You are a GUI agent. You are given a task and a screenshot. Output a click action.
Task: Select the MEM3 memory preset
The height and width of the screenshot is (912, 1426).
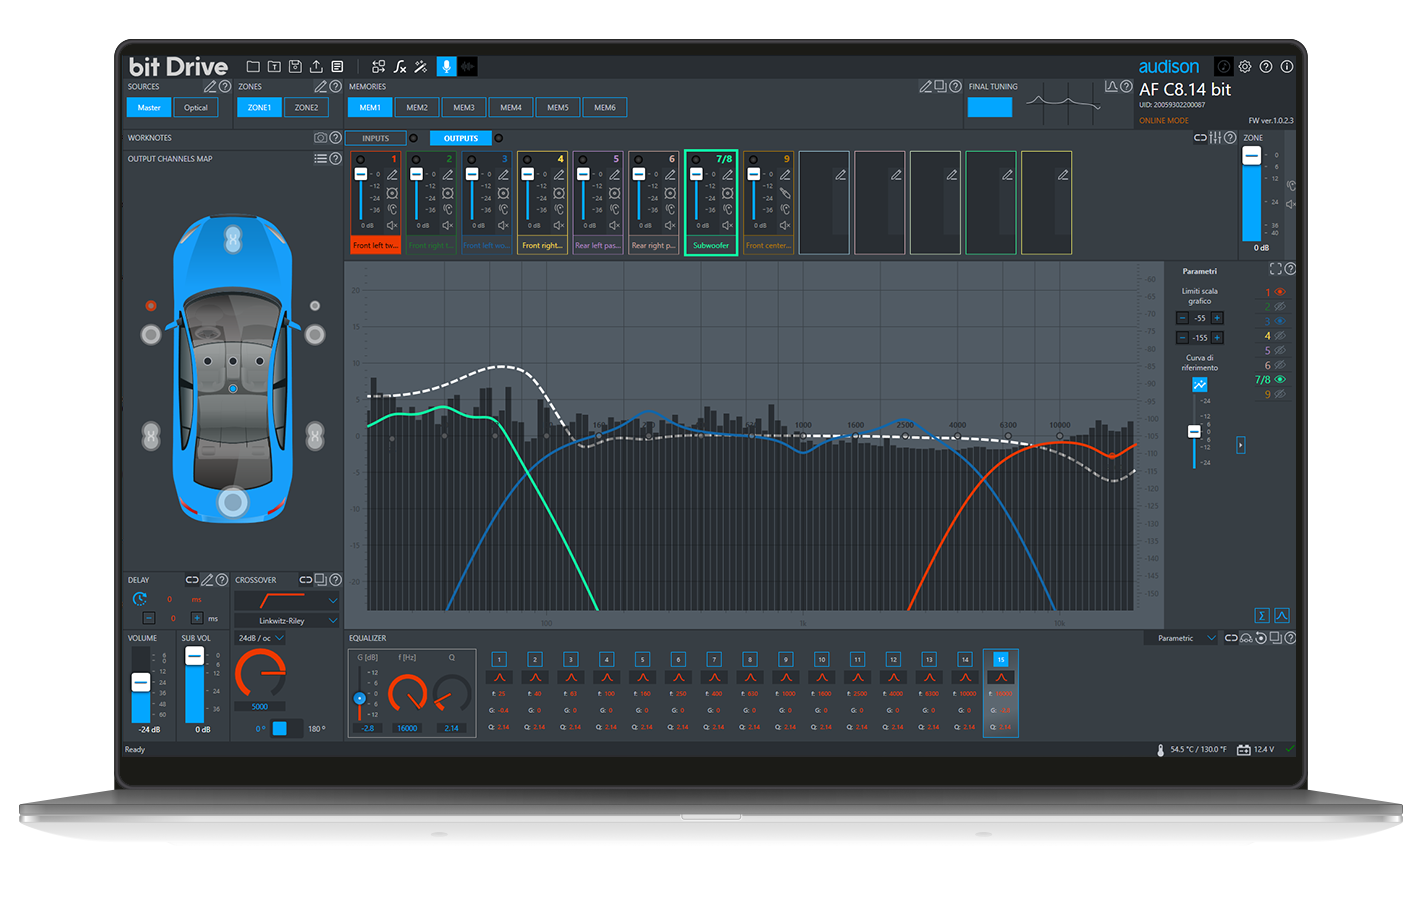coord(464,108)
